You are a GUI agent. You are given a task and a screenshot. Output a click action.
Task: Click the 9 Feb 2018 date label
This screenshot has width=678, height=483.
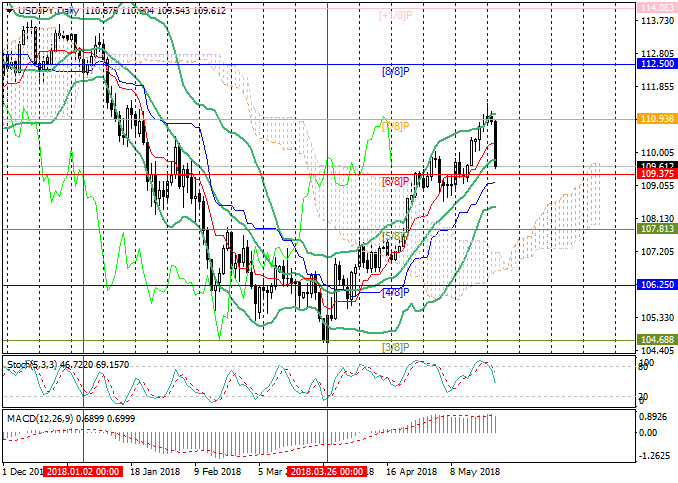[218, 471]
